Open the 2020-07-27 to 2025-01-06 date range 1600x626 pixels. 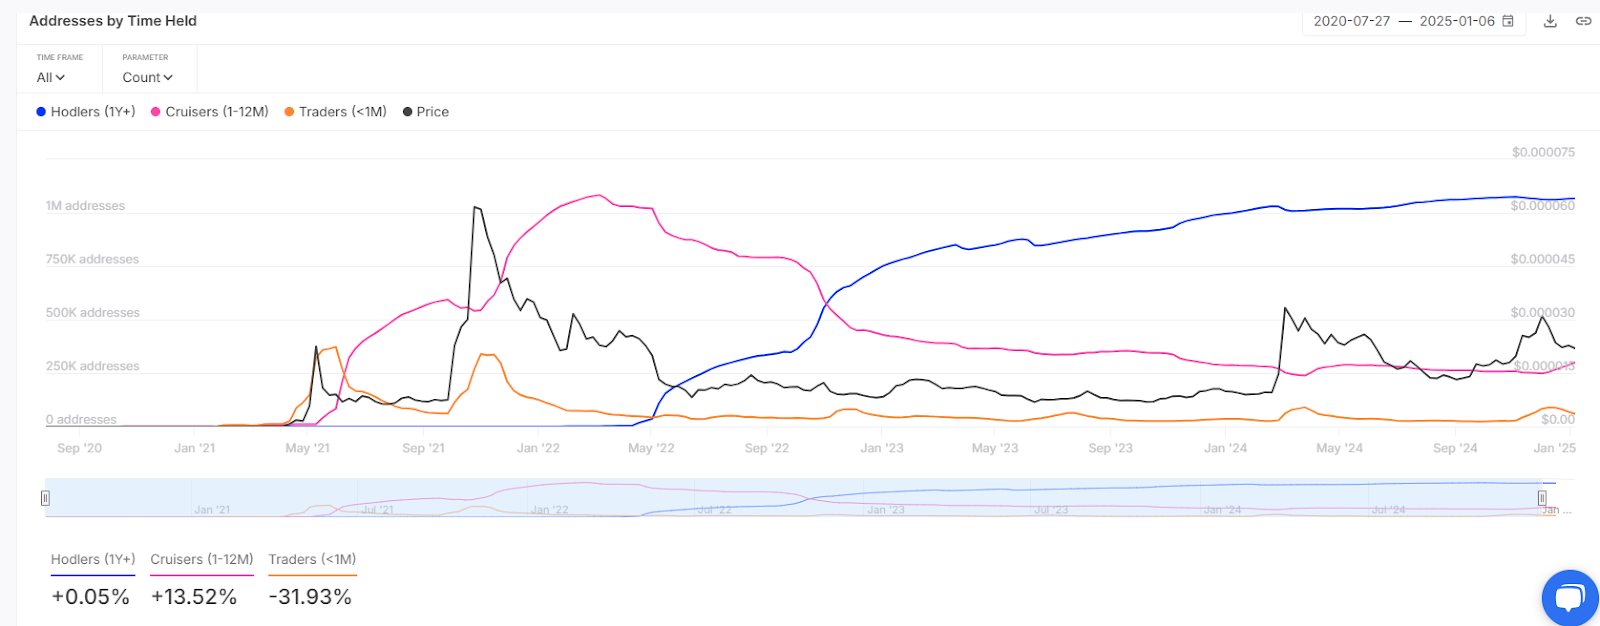[x=1403, y=21]
